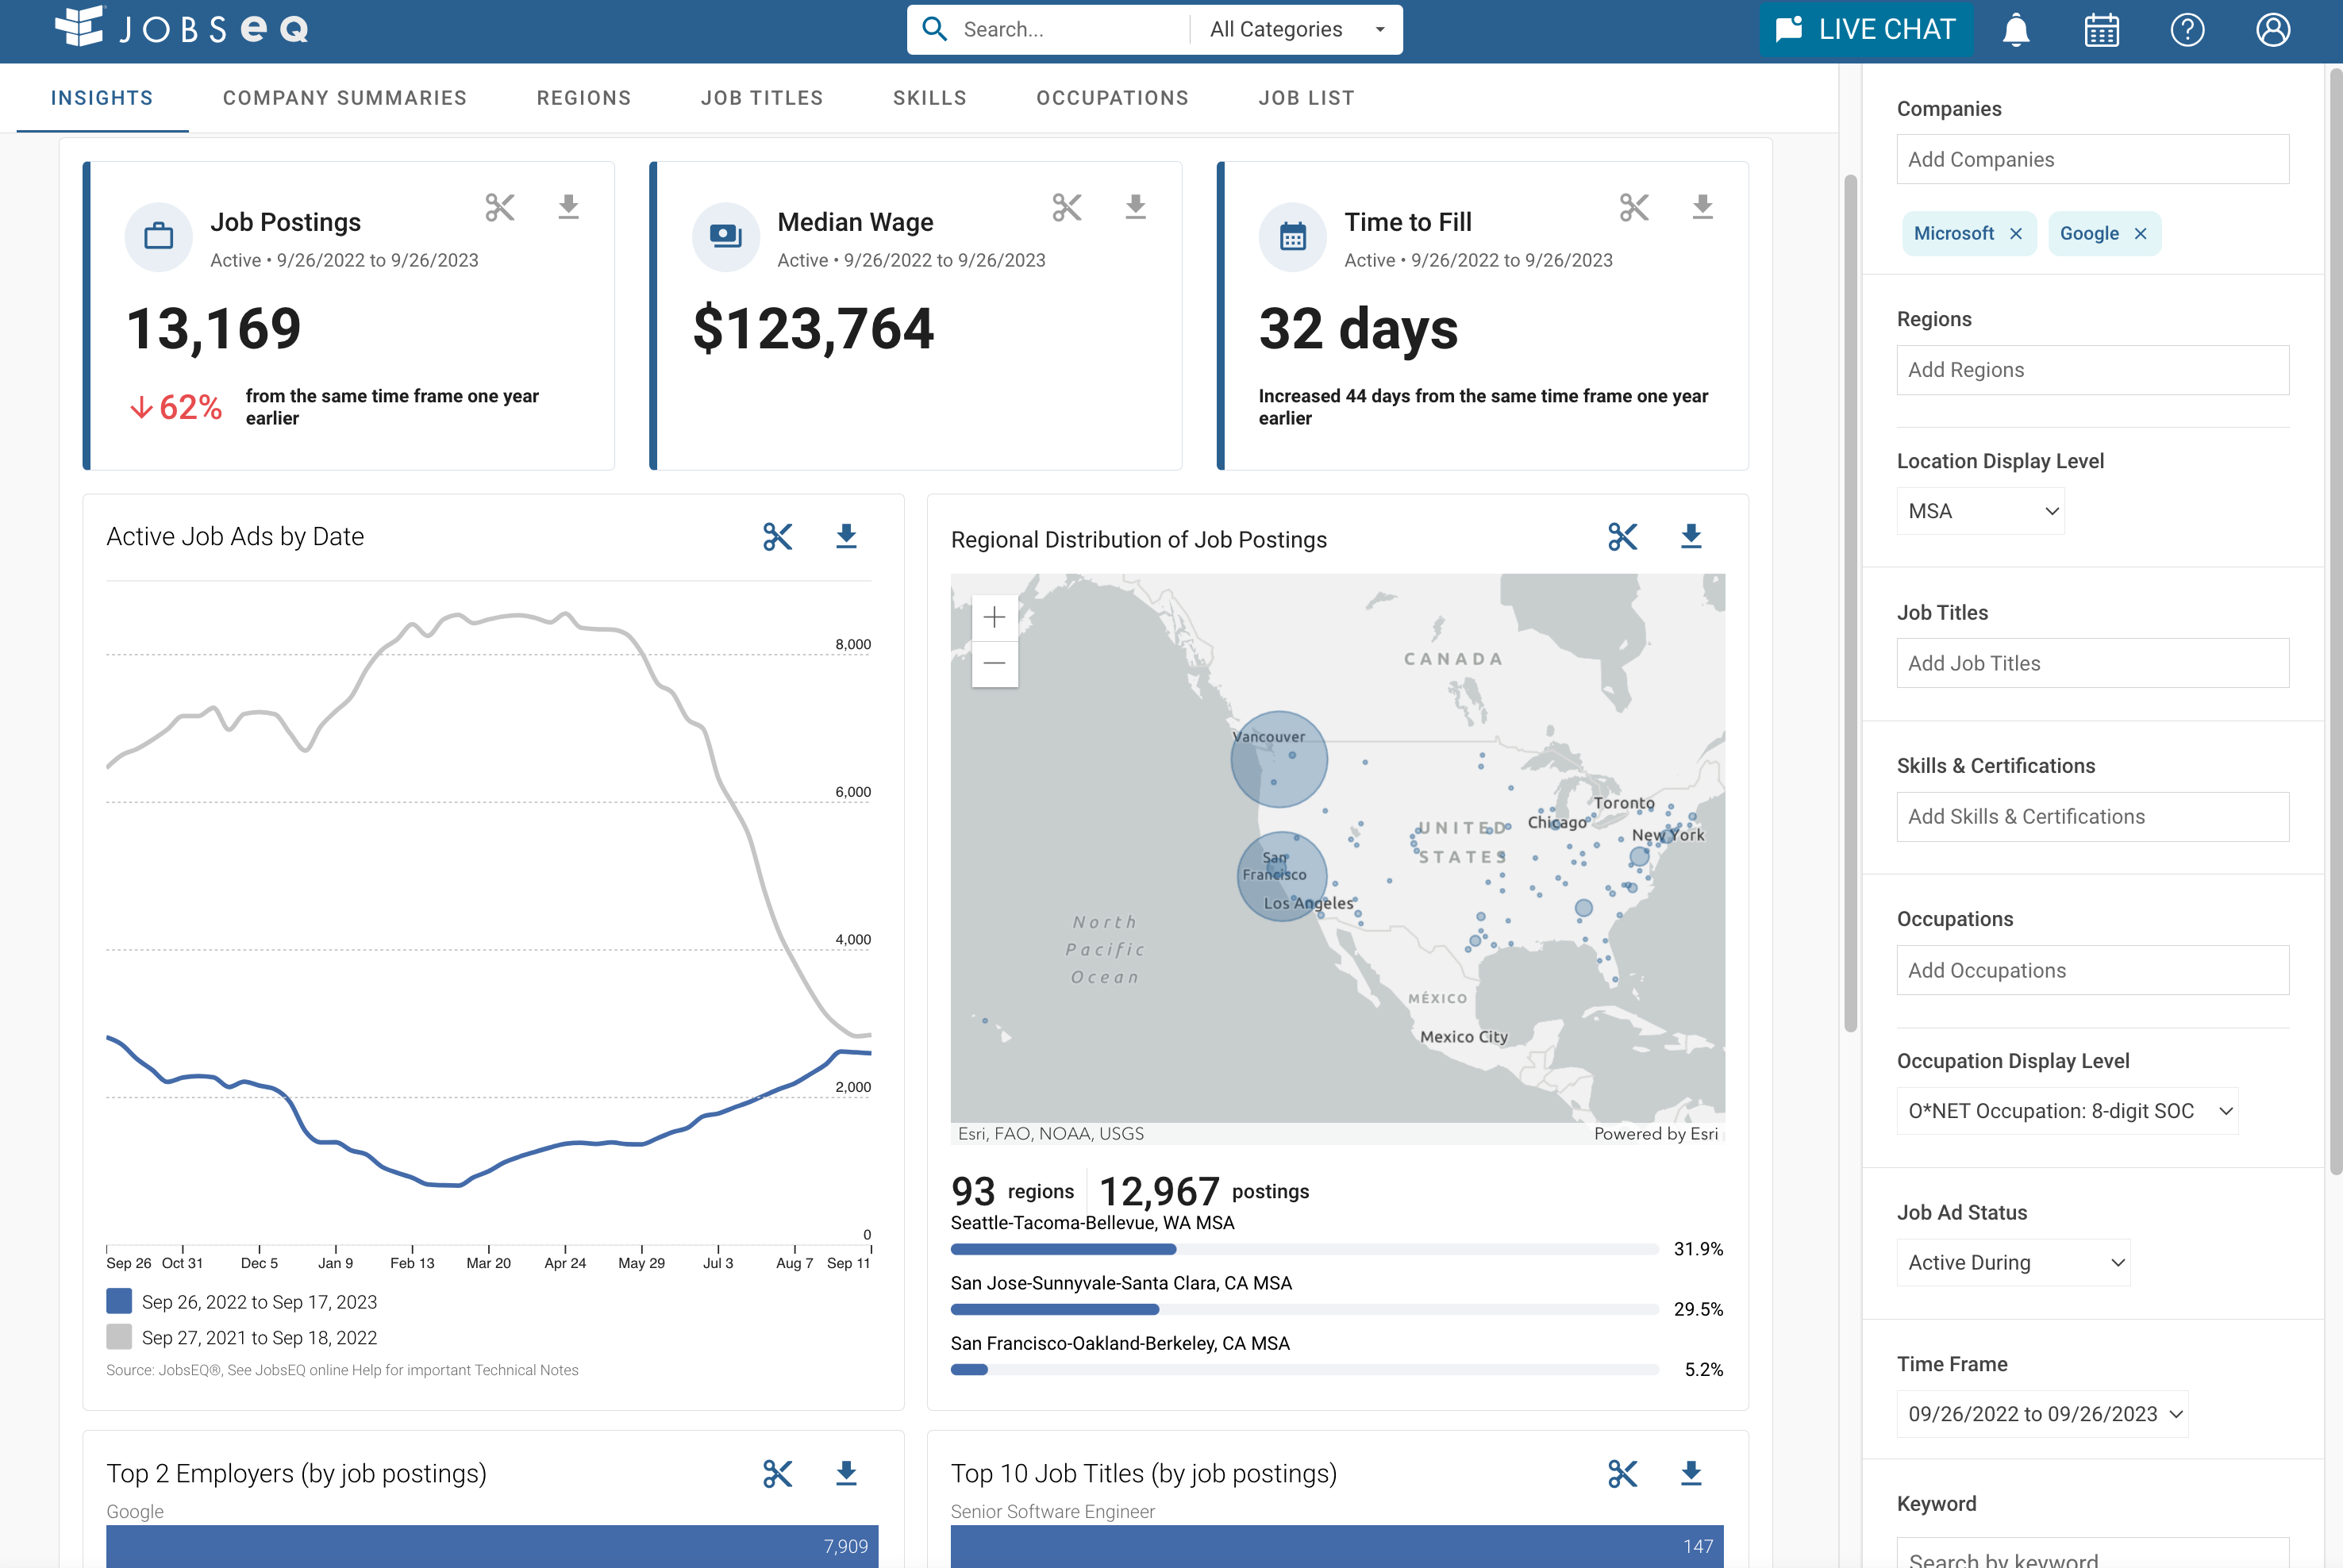Toggle the gray Sep 27, 2021 legend swatch

(x=119, y=1337)
